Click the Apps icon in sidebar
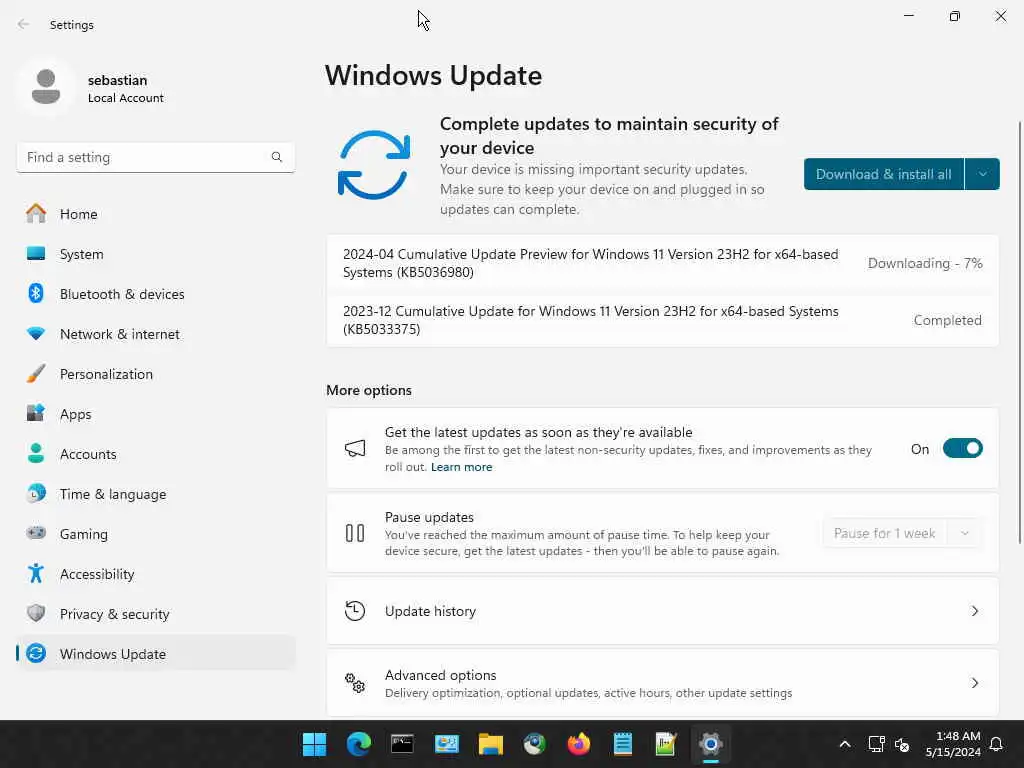 [x=36, y=413]
